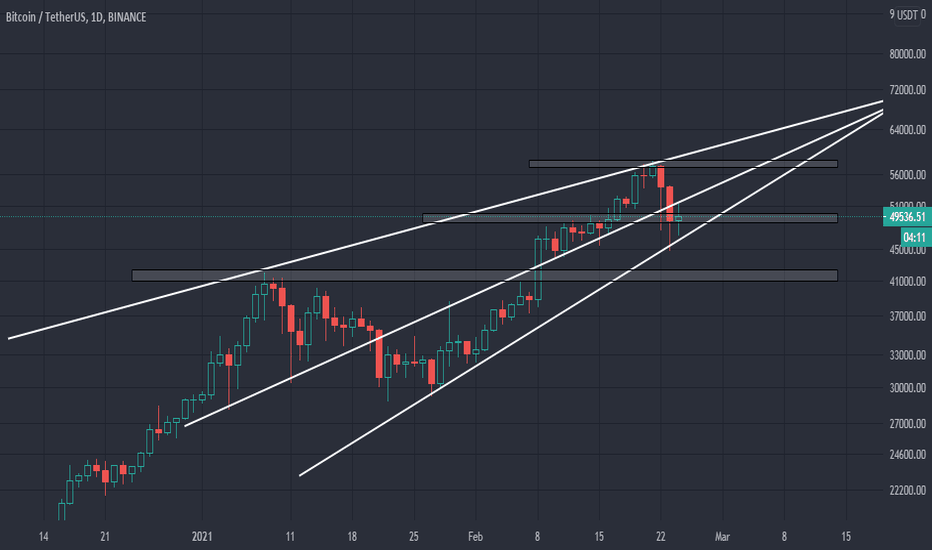This screenshot has height=550, width=932.
Task: Click the 22 date label on time axis
Action: click(660, 537)
